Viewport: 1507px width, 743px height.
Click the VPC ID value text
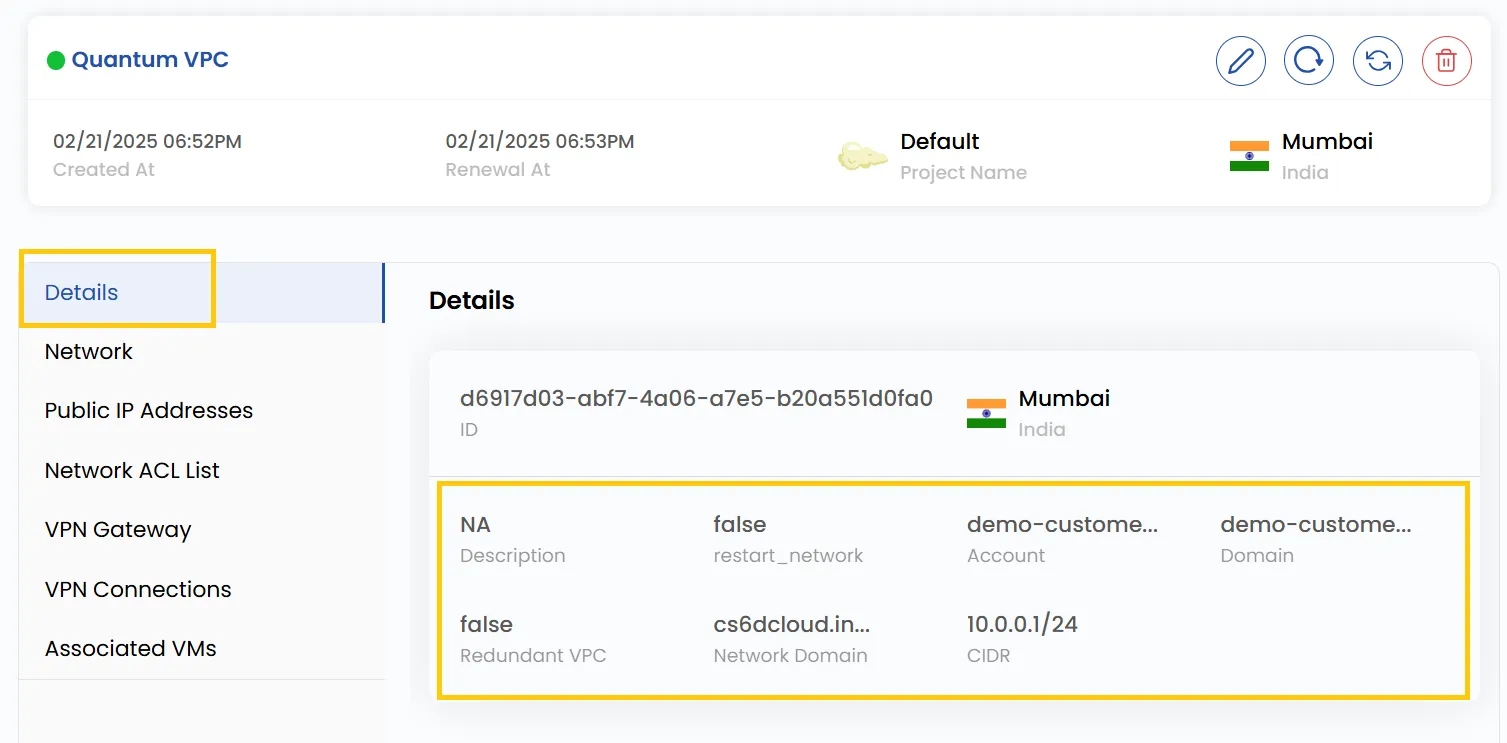pyautogui.click(x=696, y=399)
